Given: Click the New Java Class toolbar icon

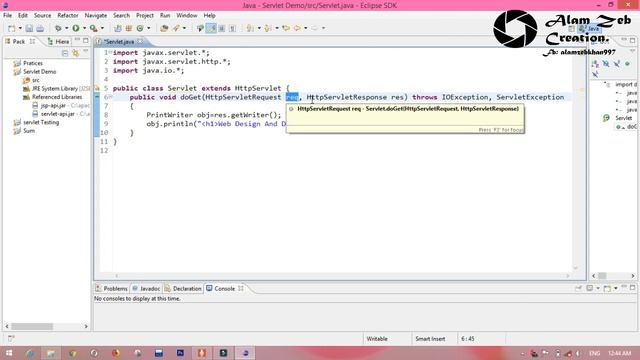Looking at the screenshot, I should [140, 28].
